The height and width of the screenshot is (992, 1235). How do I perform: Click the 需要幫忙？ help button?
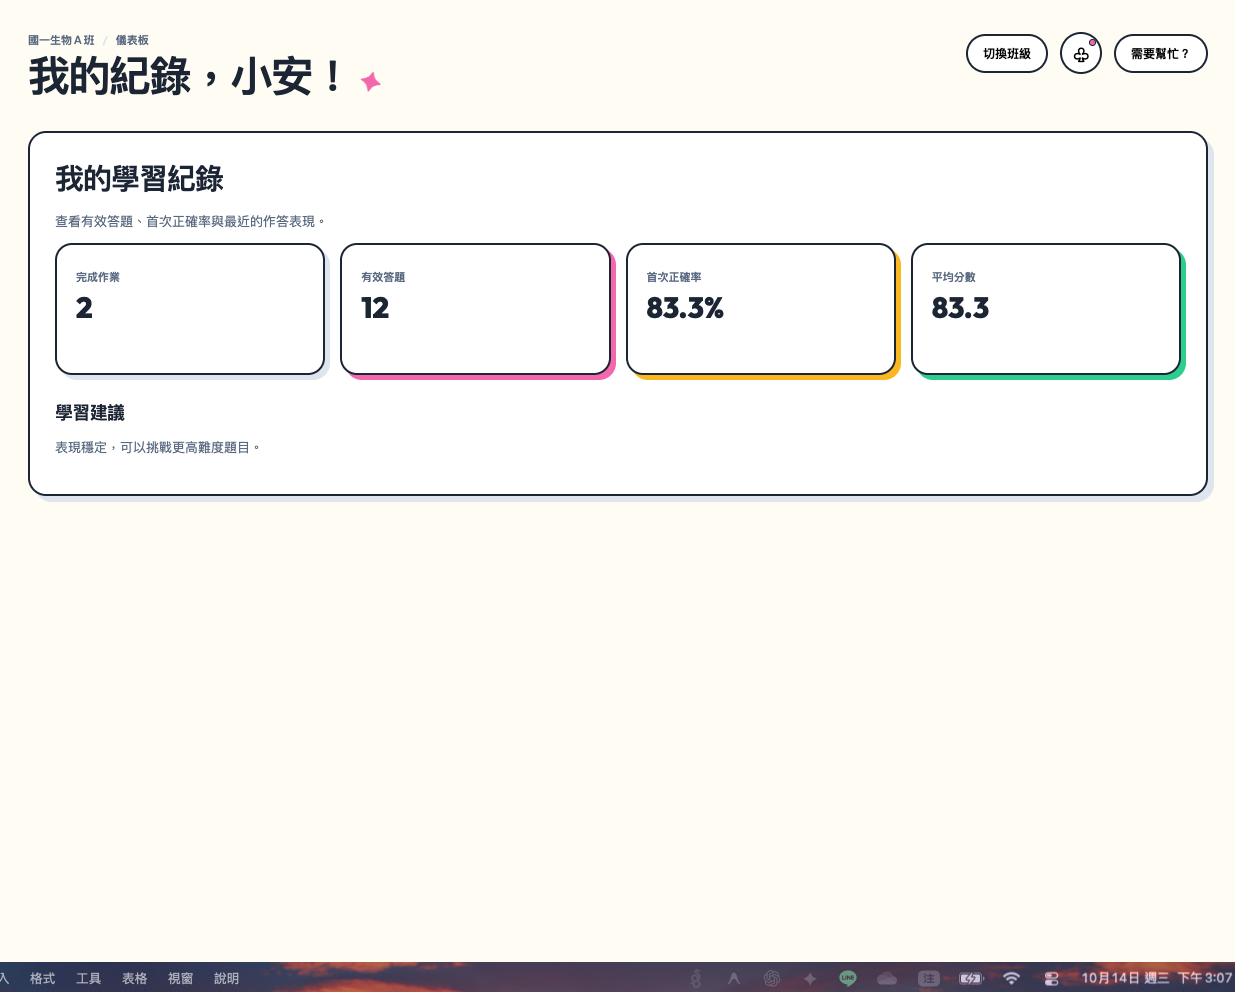pyautogui.click(x=1160, y=54)
